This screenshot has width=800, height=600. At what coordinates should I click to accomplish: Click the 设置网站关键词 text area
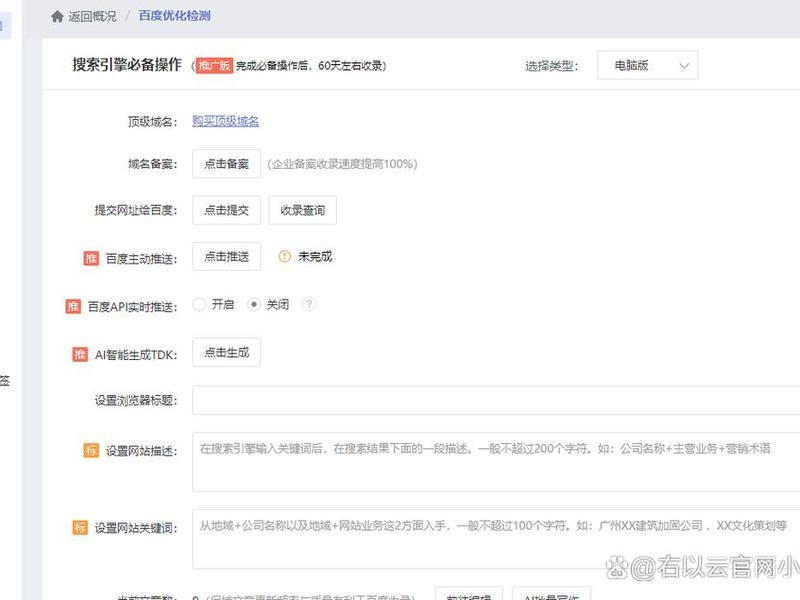click(x=496, y=539)
